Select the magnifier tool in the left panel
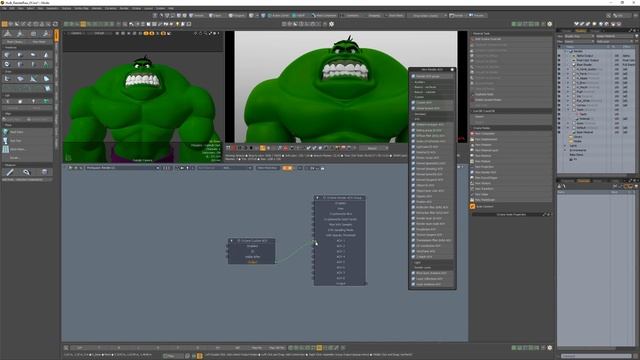 click(x=27, y=172)
